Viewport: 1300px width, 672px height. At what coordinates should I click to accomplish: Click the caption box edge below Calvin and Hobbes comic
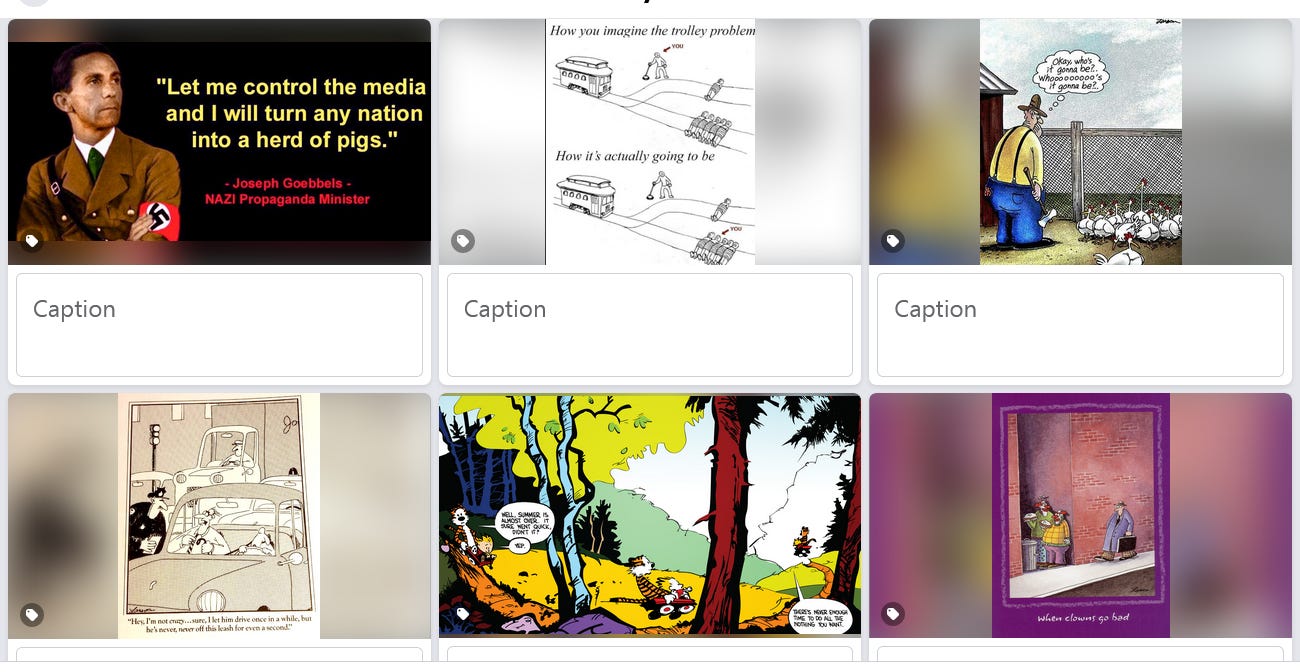tap(650, 654)
